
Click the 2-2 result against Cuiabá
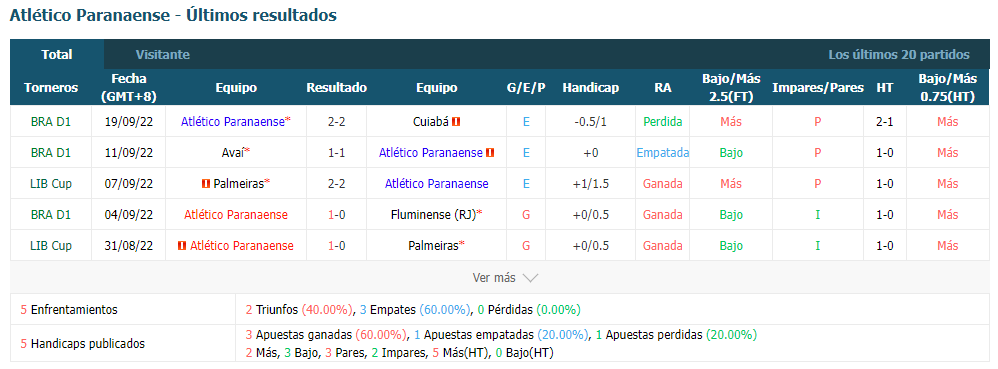[x=337, y=122]
